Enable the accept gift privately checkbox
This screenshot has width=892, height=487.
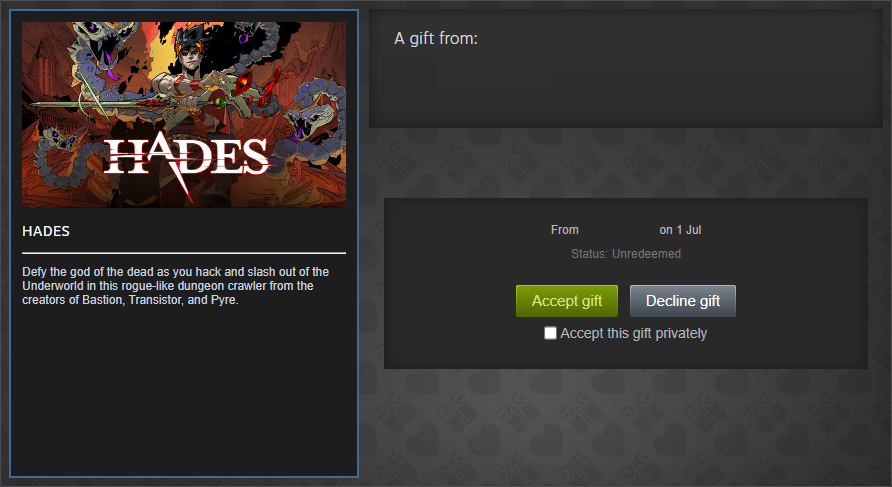(550, 333)
